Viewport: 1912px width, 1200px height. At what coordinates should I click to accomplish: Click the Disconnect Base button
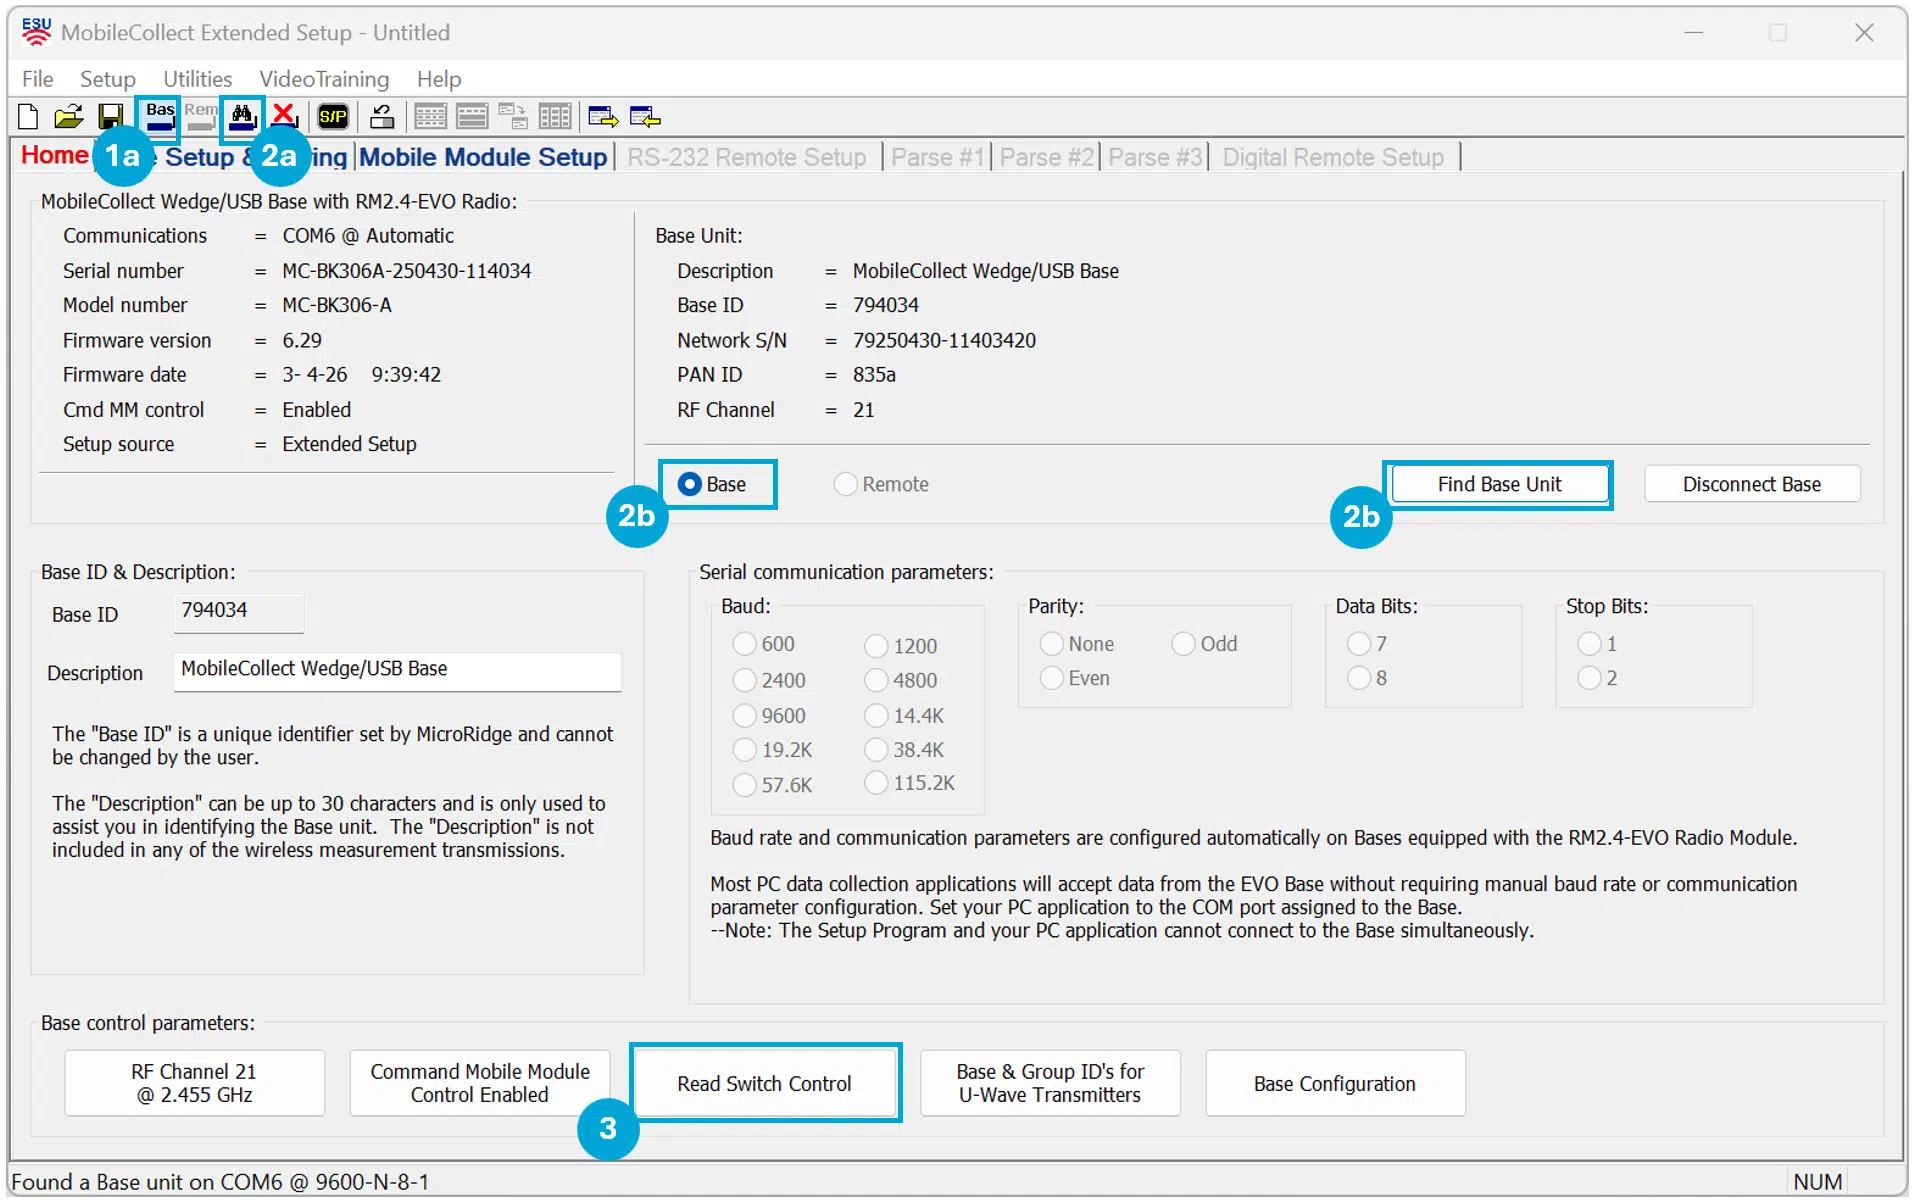(x=1752, y=484)
